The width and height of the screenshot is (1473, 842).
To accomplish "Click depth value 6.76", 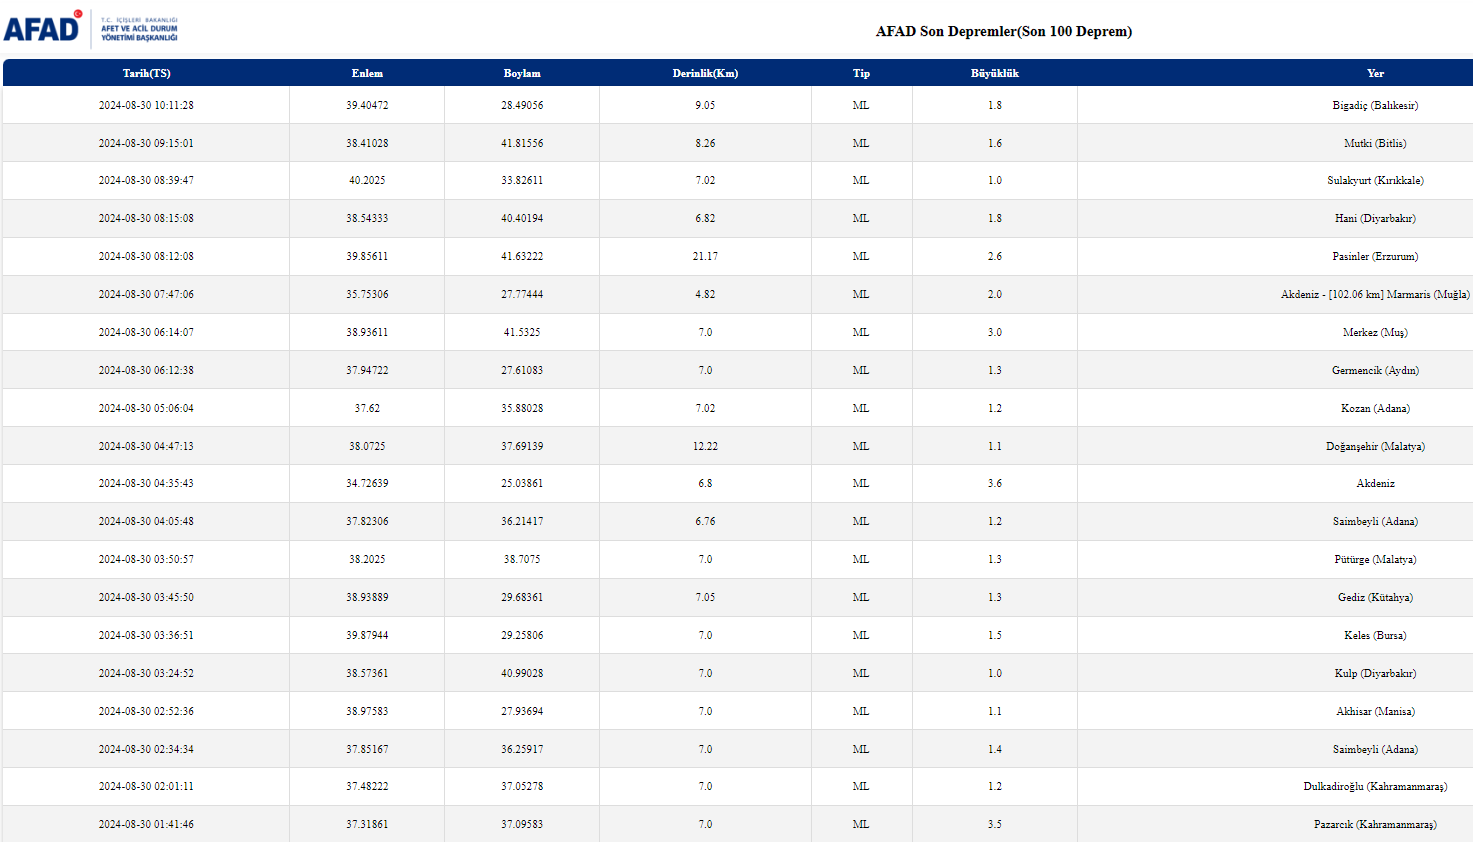I will 705,521.
